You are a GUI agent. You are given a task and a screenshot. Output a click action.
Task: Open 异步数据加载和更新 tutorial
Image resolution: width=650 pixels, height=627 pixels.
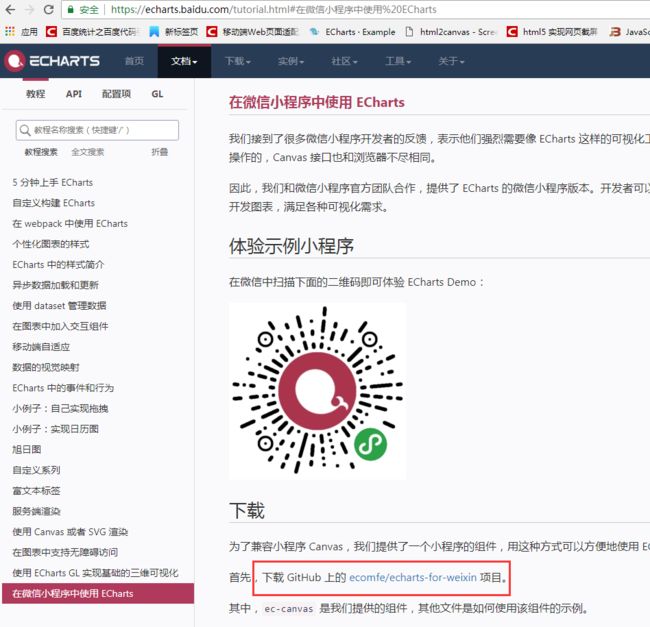(x=56, y=285)
